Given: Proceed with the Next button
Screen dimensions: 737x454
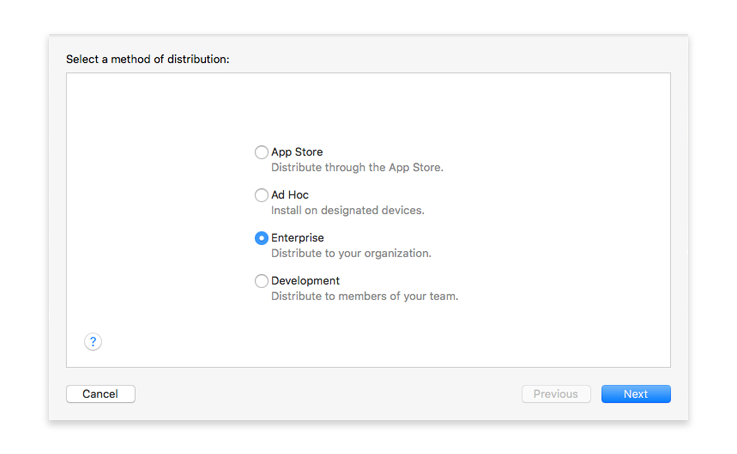Looking at the screenshot, I should click(636, 394).
